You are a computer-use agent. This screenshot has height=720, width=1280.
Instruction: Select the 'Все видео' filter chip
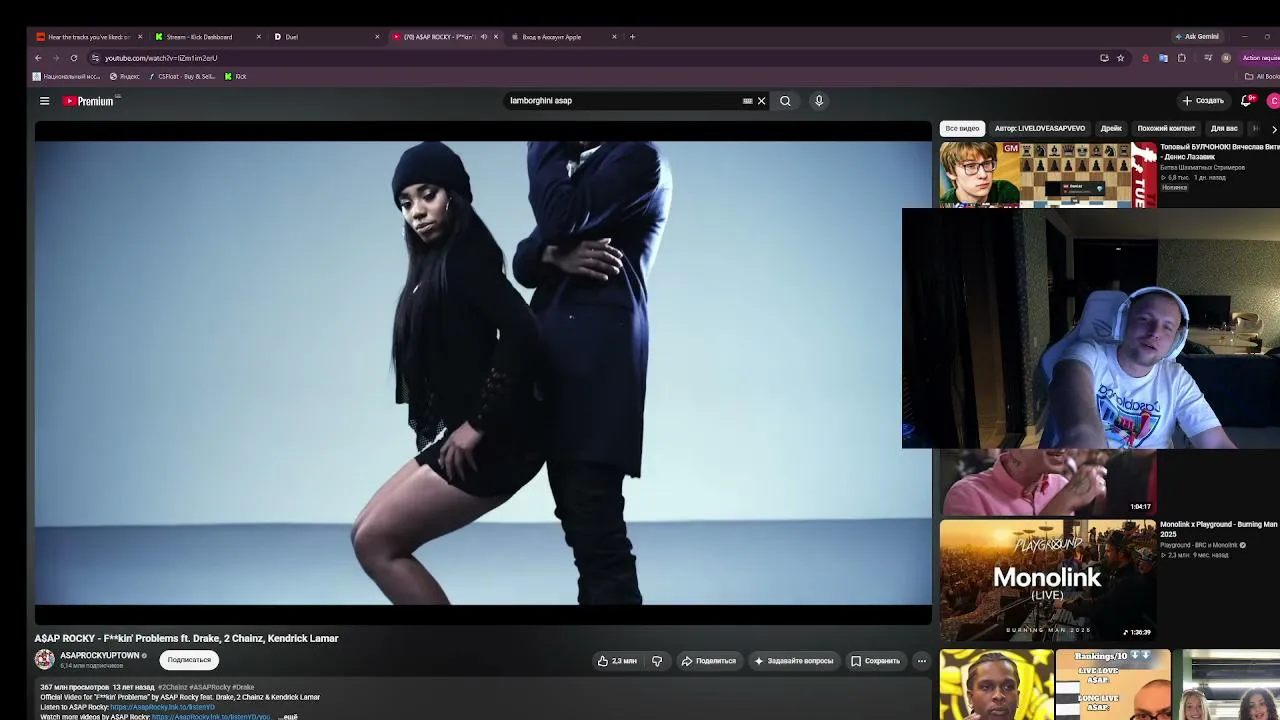click(x=962, y=128)
